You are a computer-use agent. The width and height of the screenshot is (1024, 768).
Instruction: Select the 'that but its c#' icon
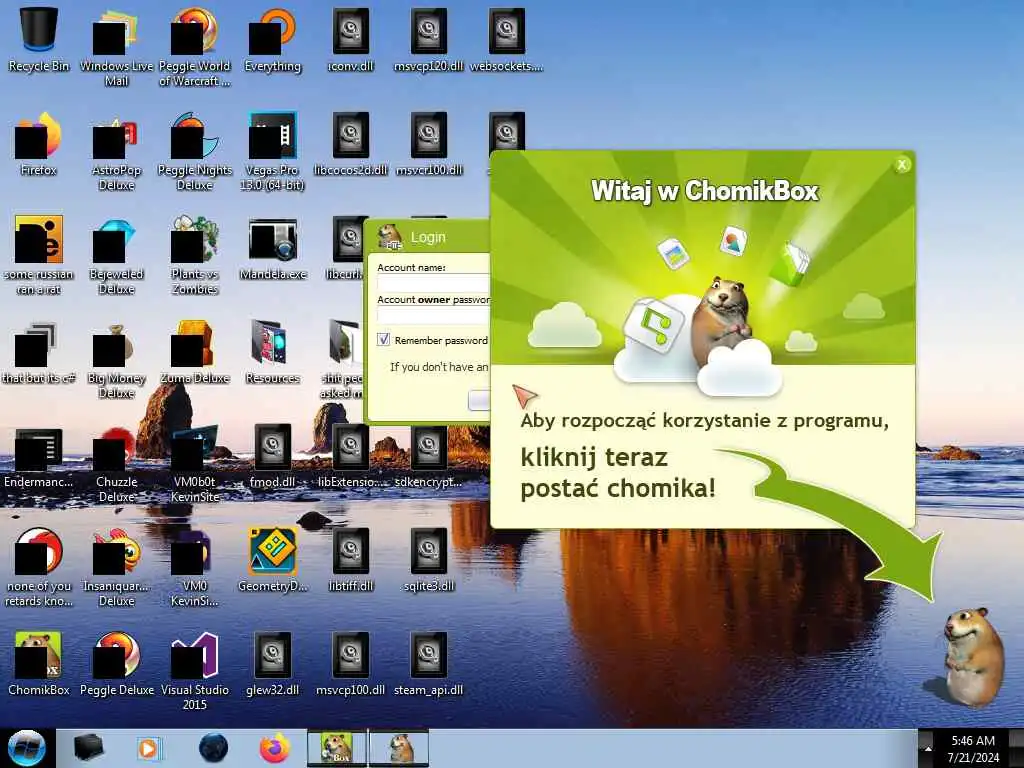[x=39, y=351]
